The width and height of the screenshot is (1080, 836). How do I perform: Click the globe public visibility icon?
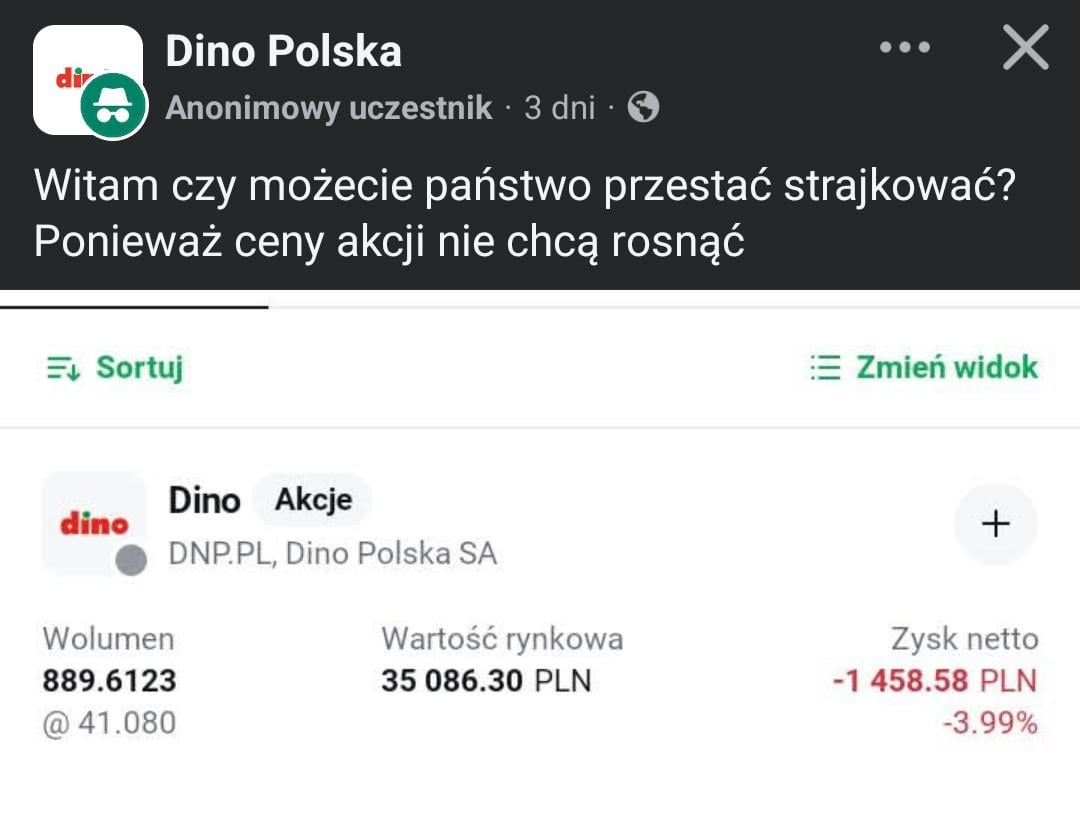pyautogui.click(x=643, y=107)
